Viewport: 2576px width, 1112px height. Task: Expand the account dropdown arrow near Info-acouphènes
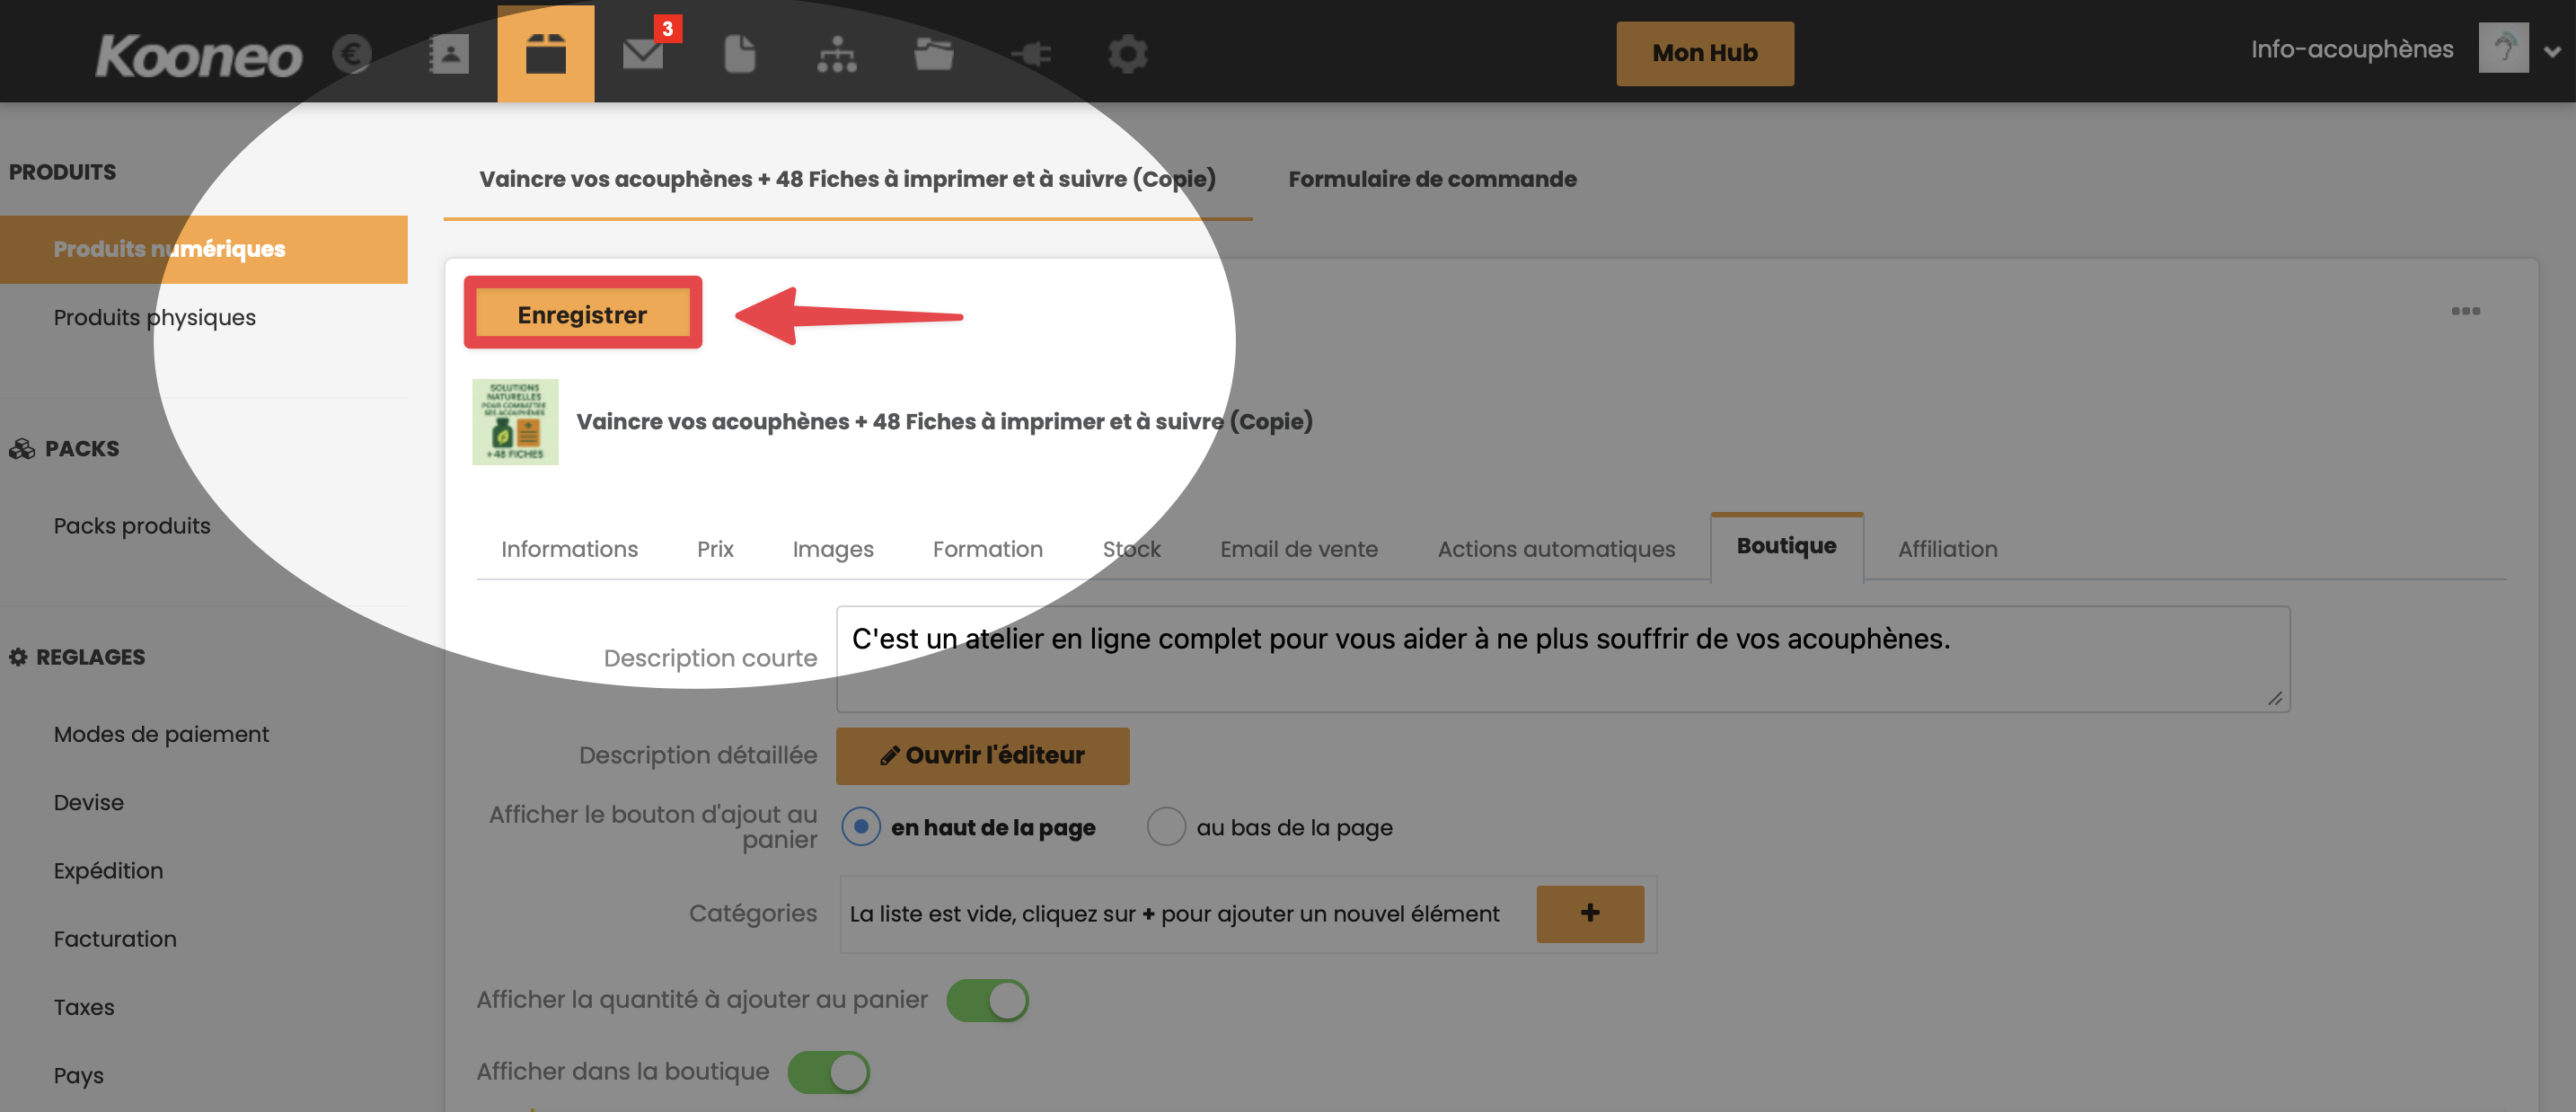coord(2552,52)
